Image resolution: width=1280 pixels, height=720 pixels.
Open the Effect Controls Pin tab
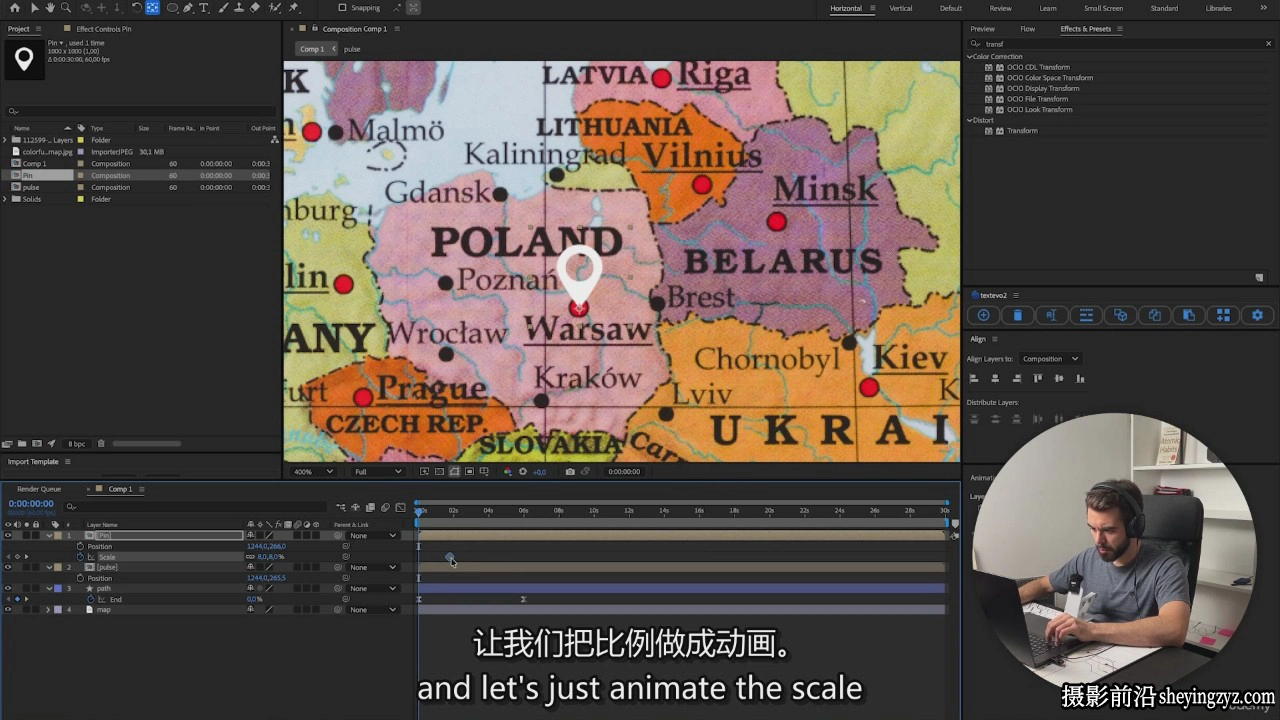tap(104, 29)
